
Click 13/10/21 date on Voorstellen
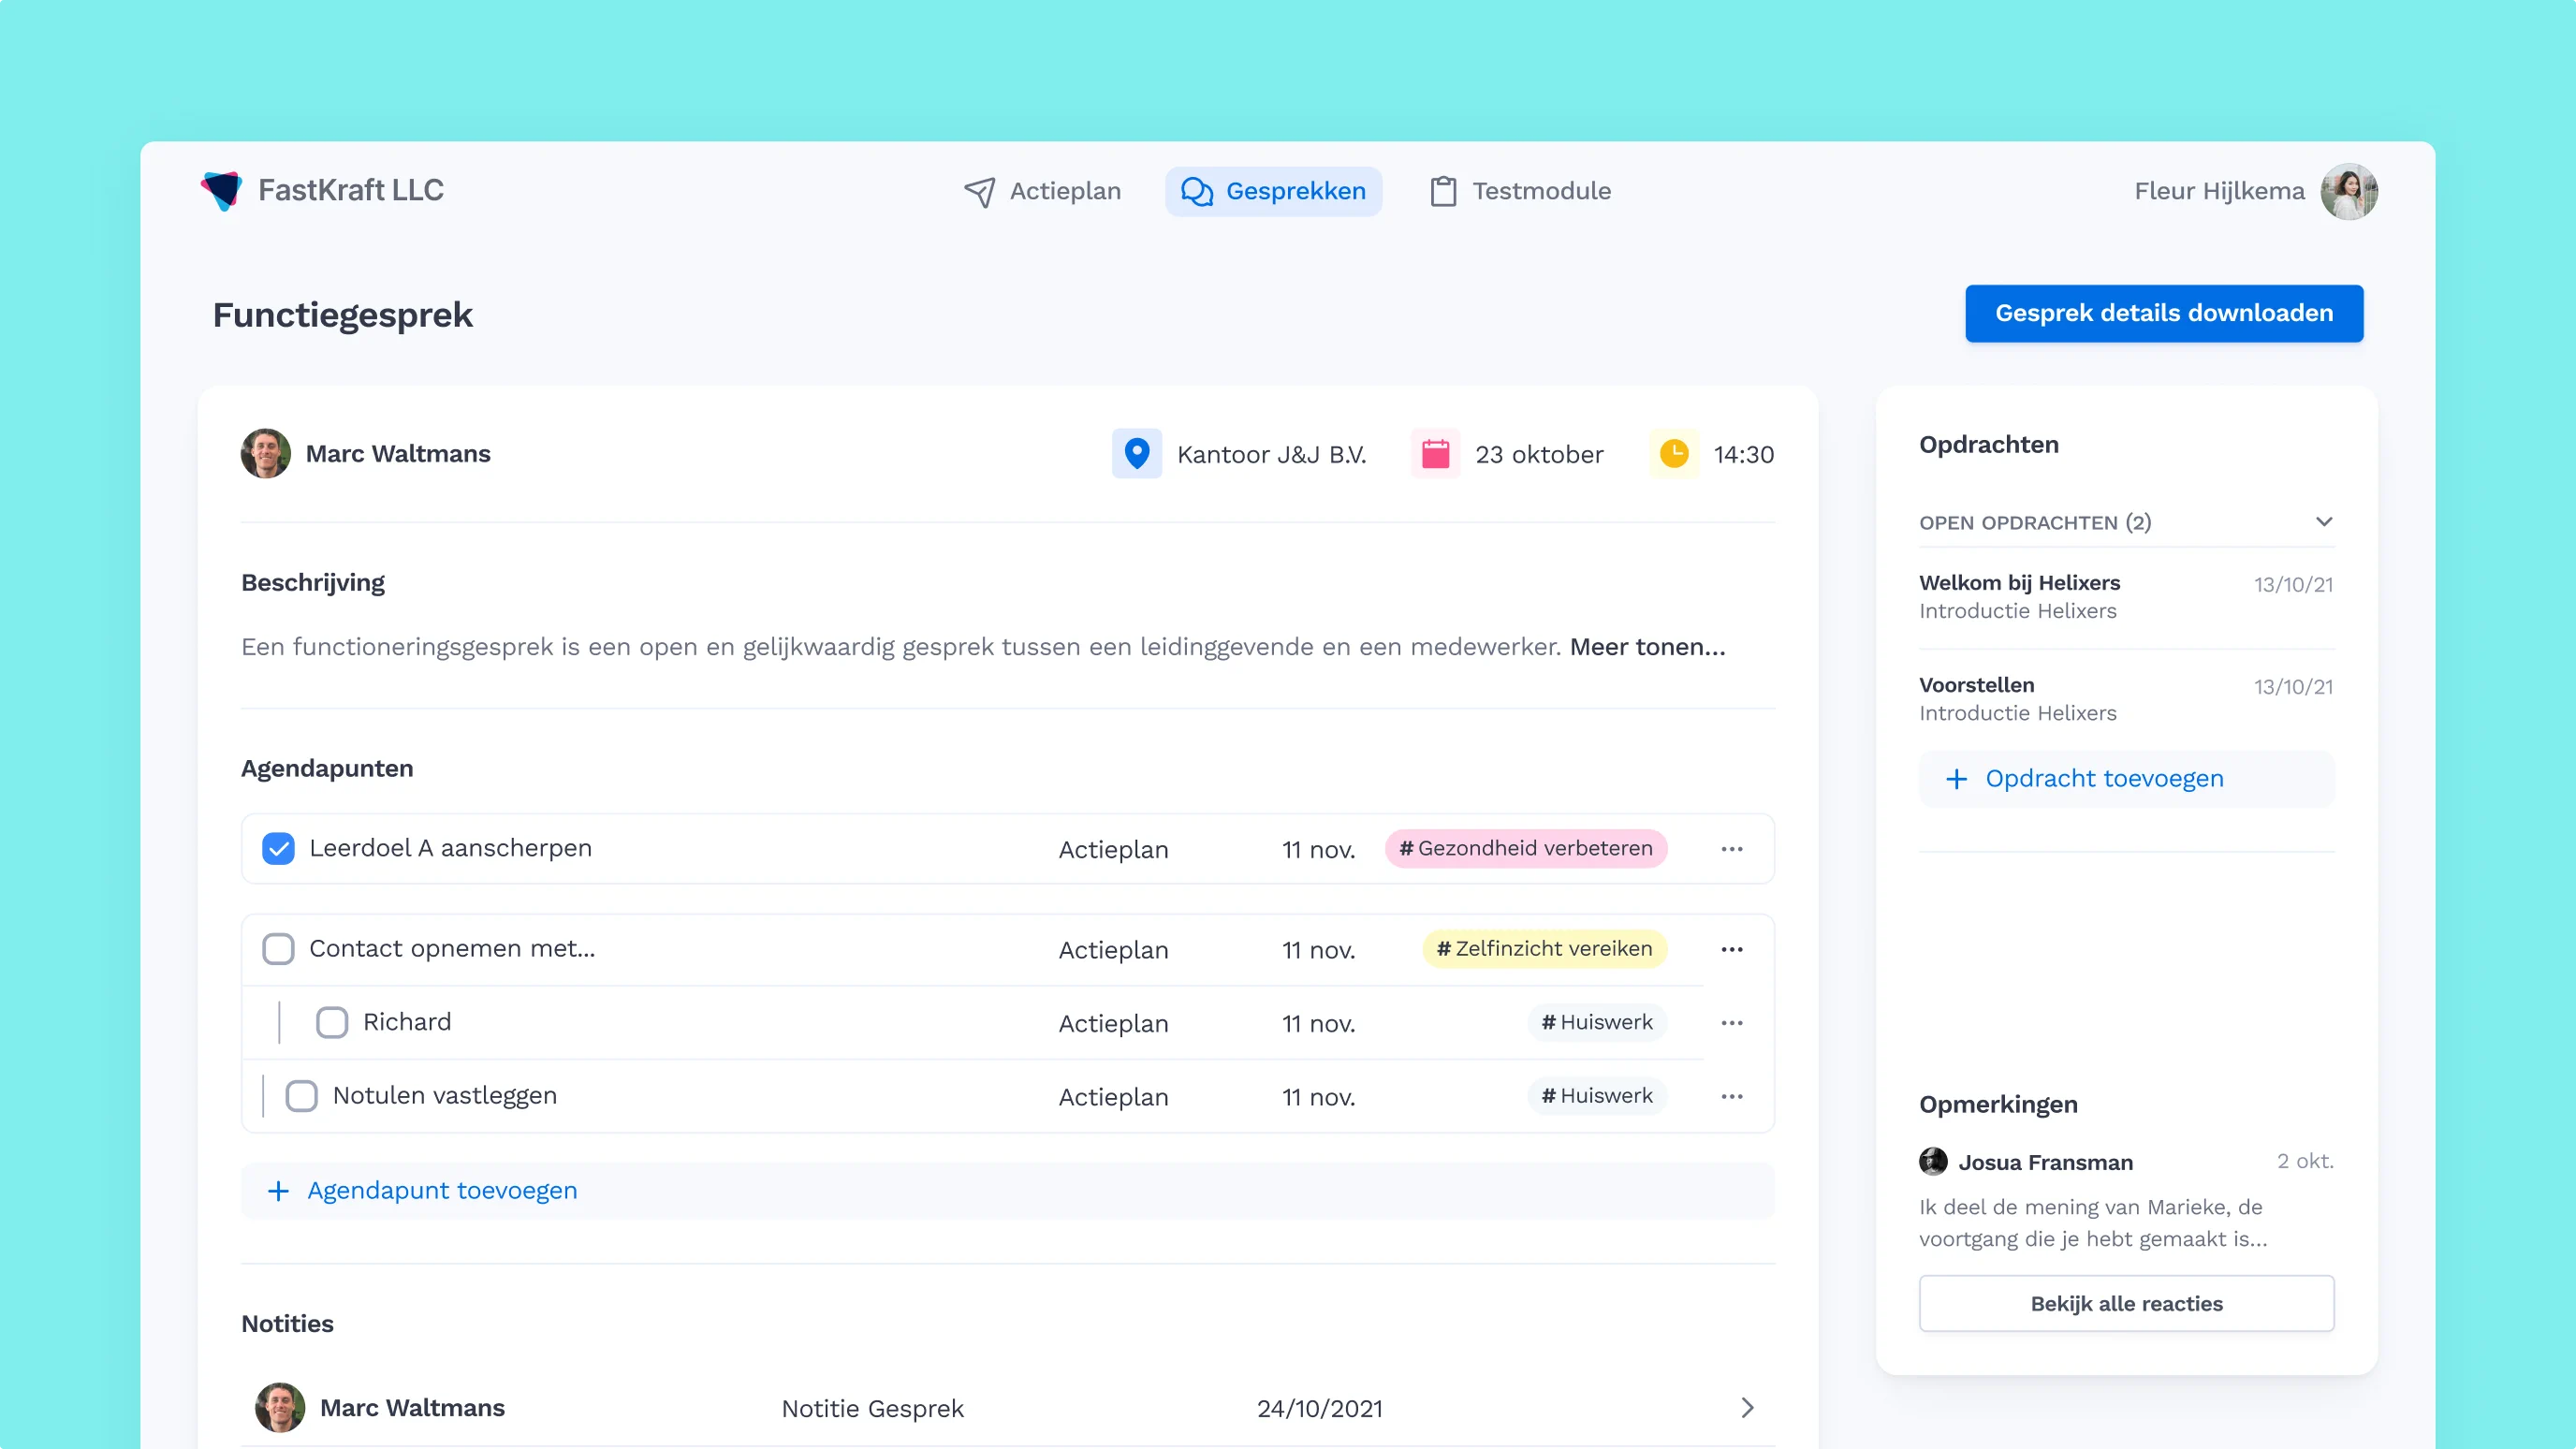point(2293,687)
